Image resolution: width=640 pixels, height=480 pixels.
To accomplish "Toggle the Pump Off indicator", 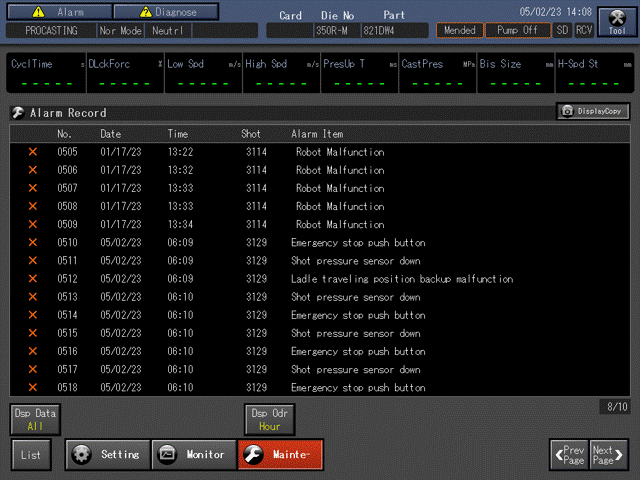I will (517, 30).
